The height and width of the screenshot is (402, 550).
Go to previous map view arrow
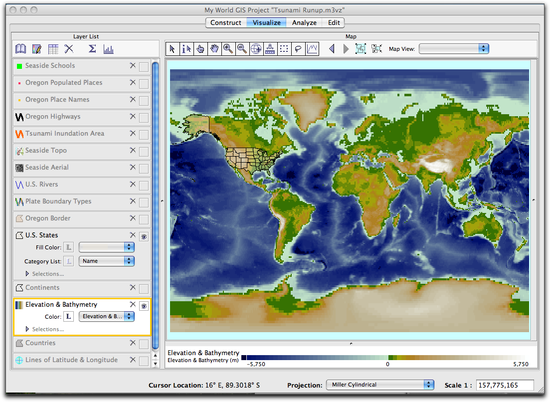(331, 49)
